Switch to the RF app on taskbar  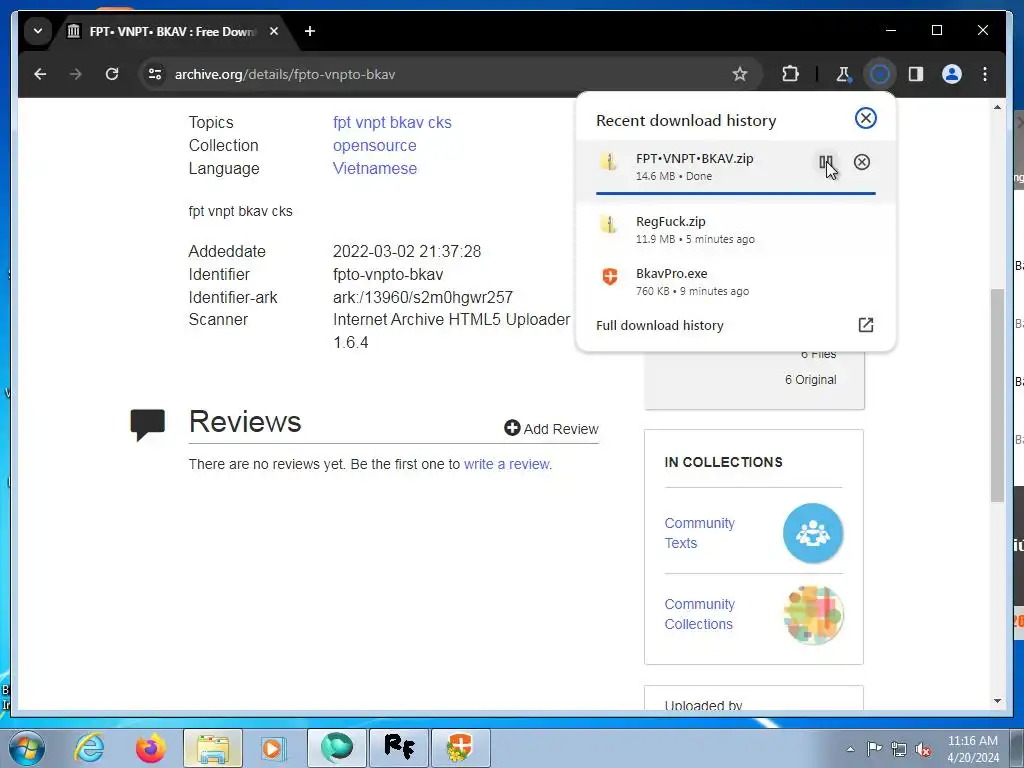pyautogui.click(x=399, y=748)
